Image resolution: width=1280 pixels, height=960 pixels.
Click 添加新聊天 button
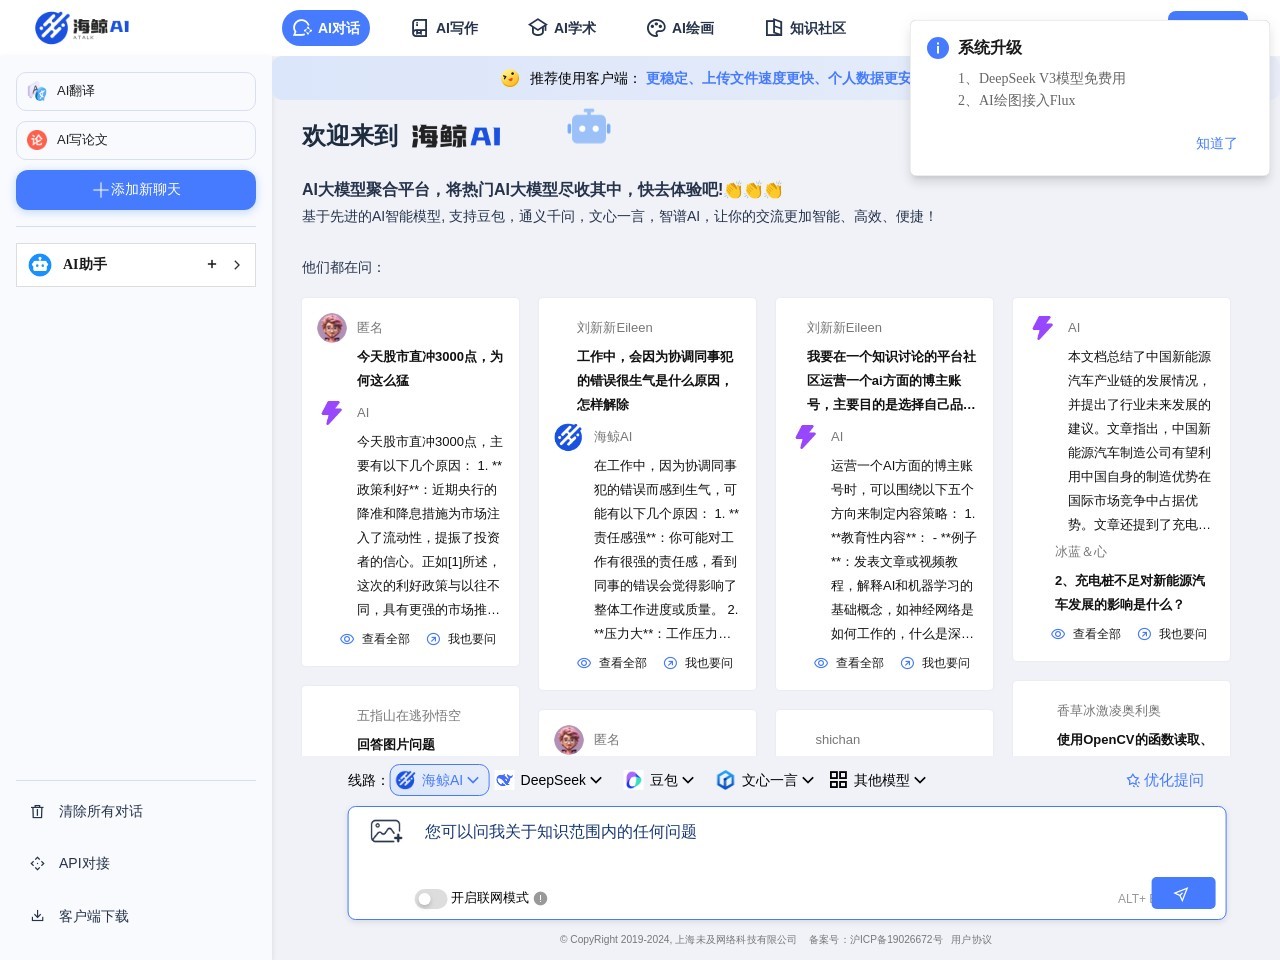pos(136,190)
